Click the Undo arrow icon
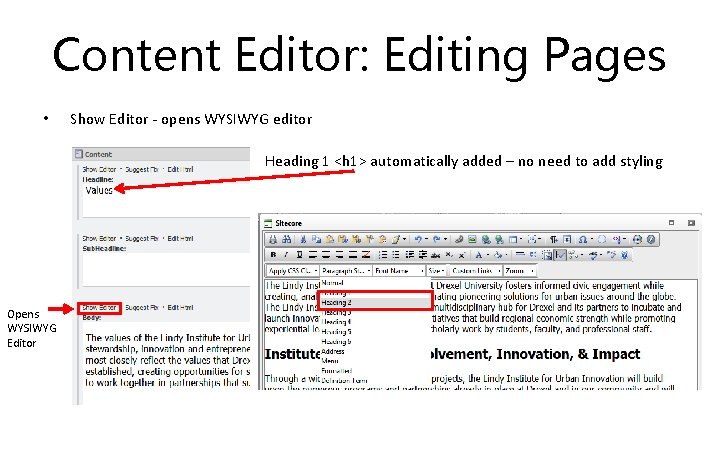720x450 pixels. click(x=418, y=239)
